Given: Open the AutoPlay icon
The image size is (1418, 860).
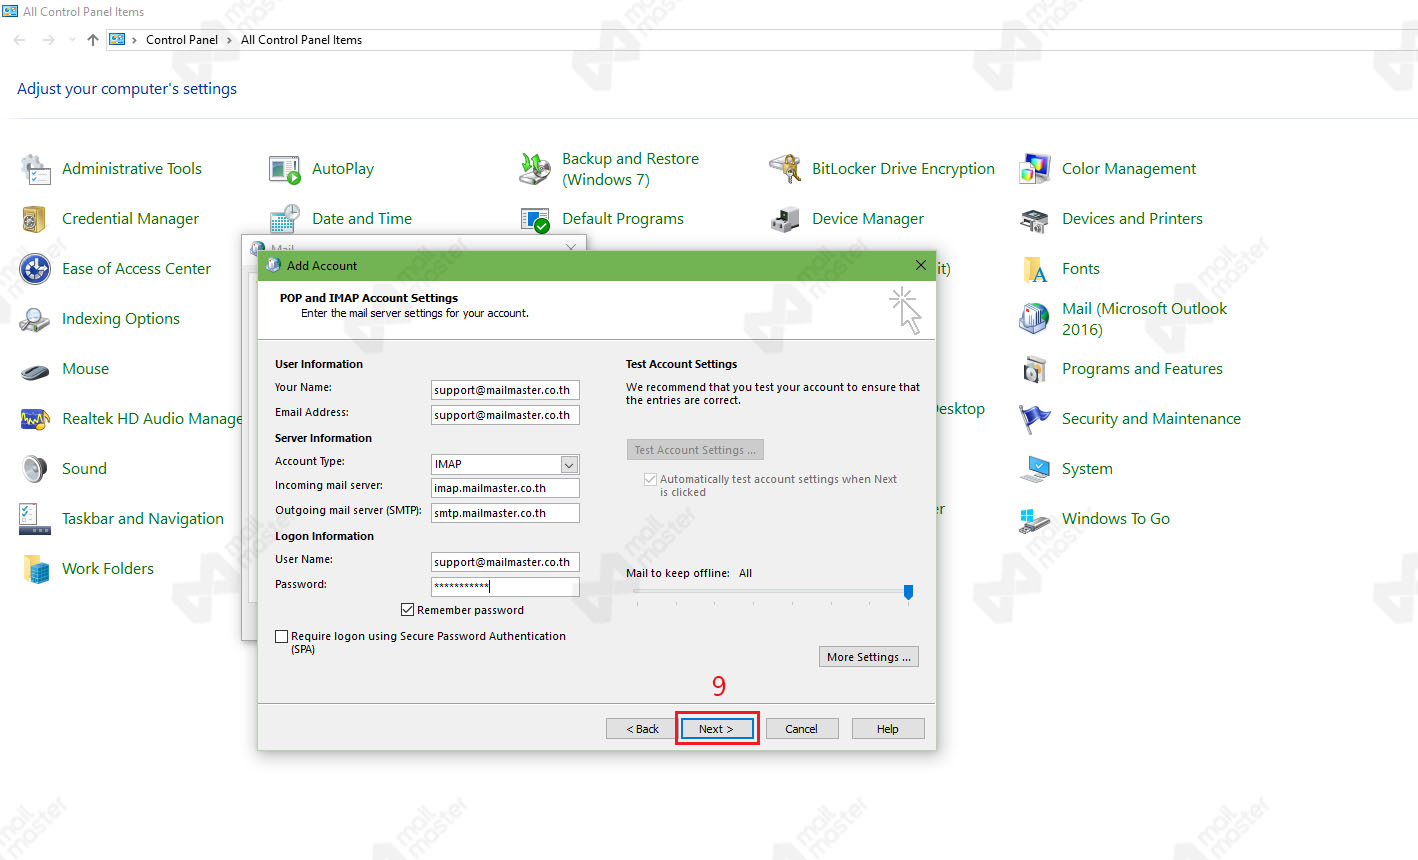Looking at the screenshot, I should [285, 169].
